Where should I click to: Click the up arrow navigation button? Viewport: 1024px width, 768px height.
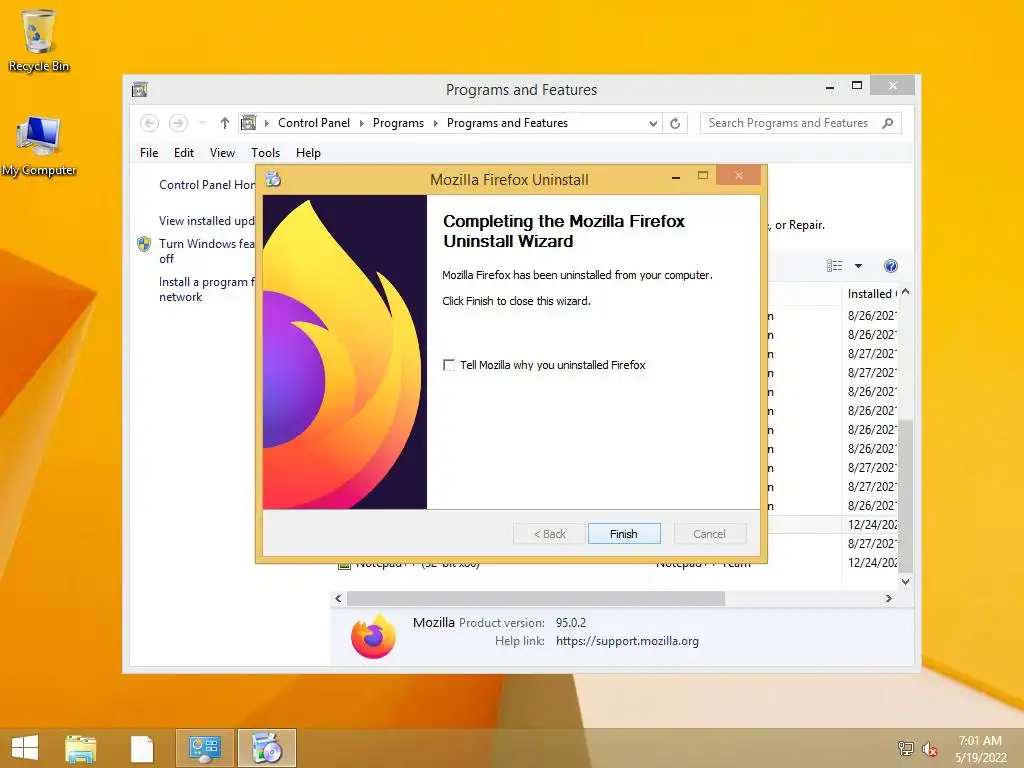pos(225,123)
